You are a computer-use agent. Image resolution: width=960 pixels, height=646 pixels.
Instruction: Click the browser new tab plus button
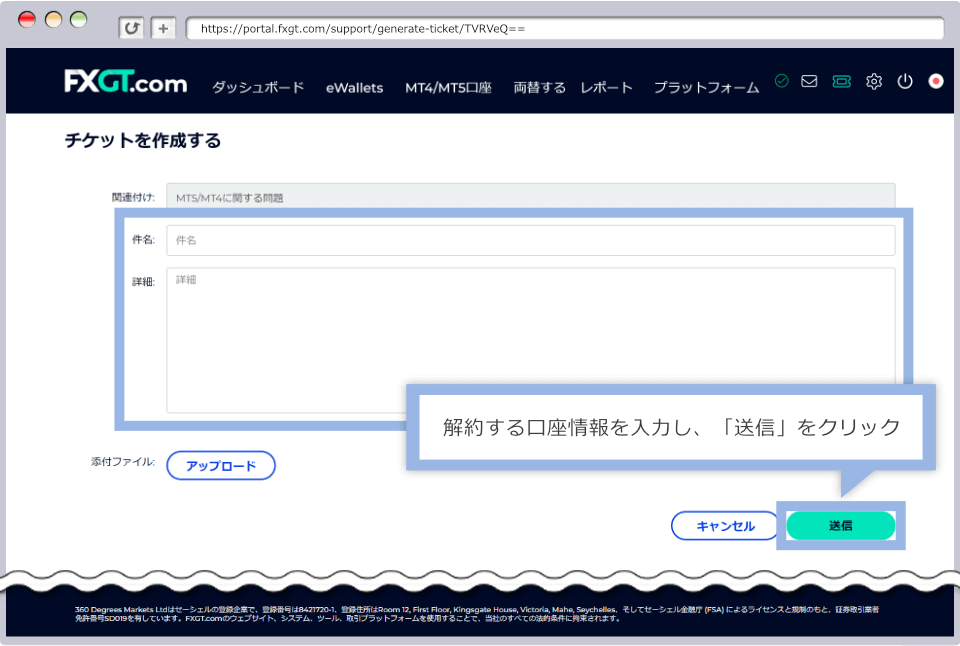coord(163,28)
